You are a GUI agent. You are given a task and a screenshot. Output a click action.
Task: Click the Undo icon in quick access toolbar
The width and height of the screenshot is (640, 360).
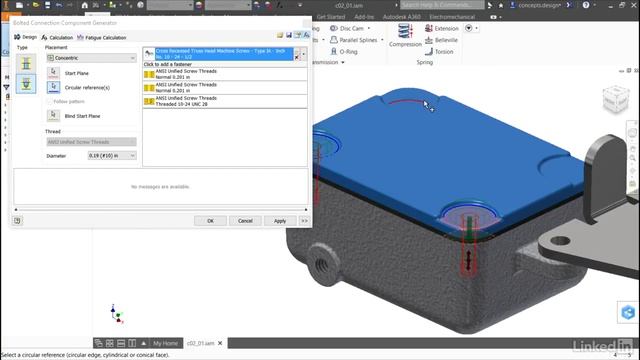pos(59,5)
